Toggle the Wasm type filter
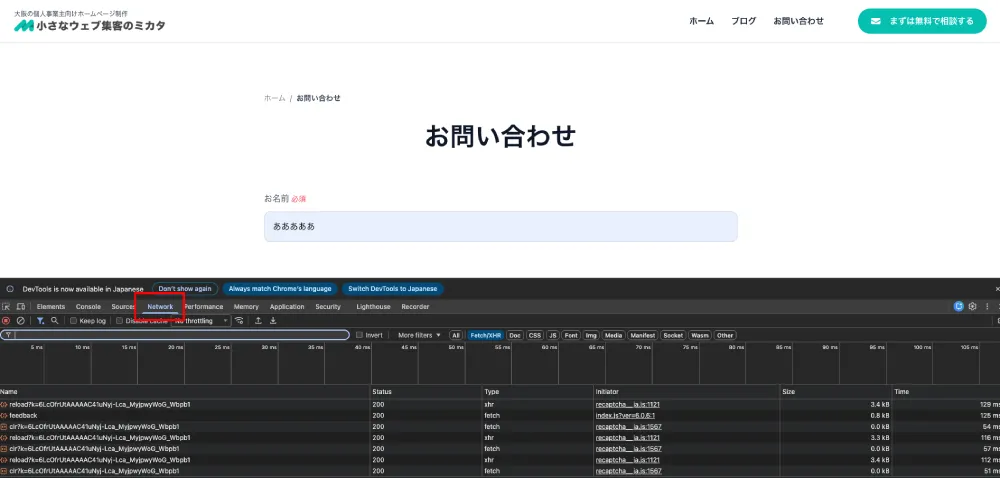 [700, 335]
